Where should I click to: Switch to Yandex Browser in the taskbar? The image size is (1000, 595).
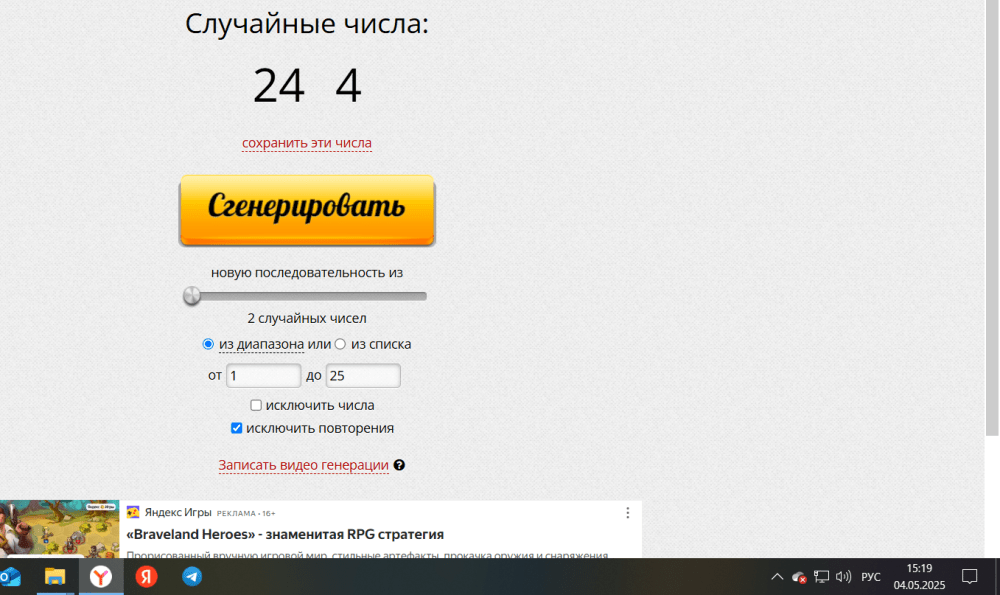point(101,577)
